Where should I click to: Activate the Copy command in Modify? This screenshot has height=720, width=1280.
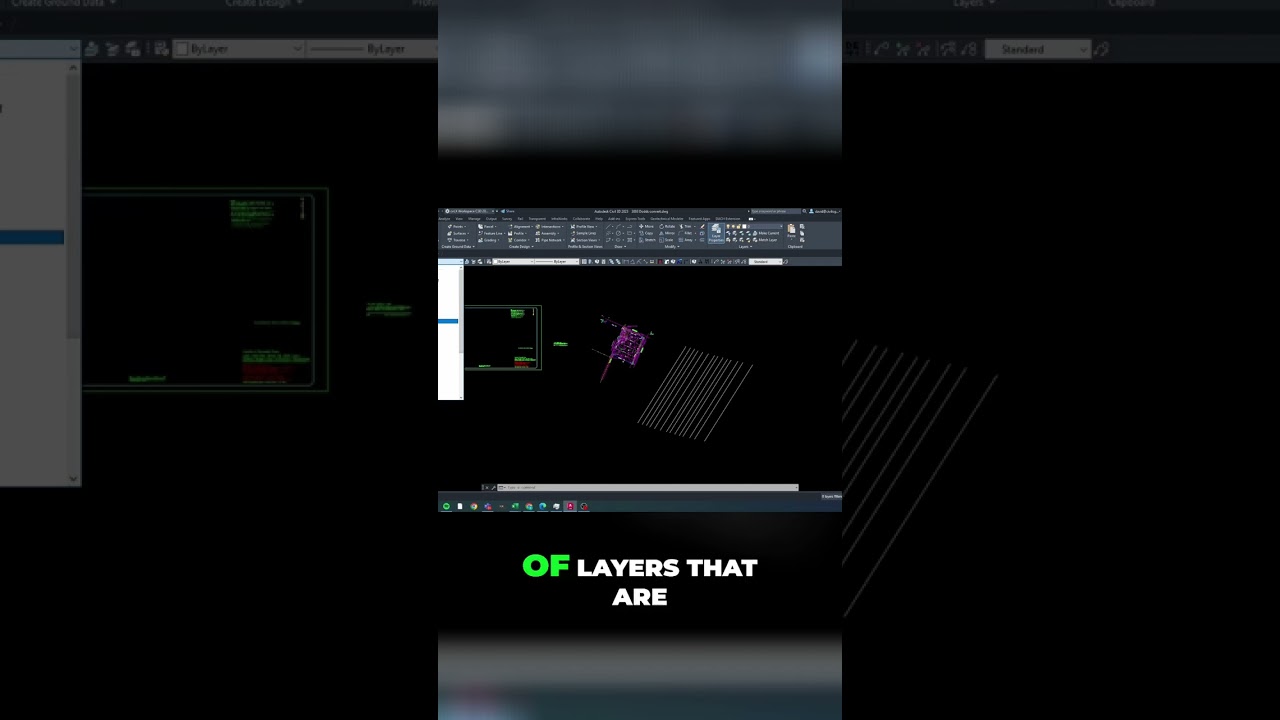[x=647, y=233]
